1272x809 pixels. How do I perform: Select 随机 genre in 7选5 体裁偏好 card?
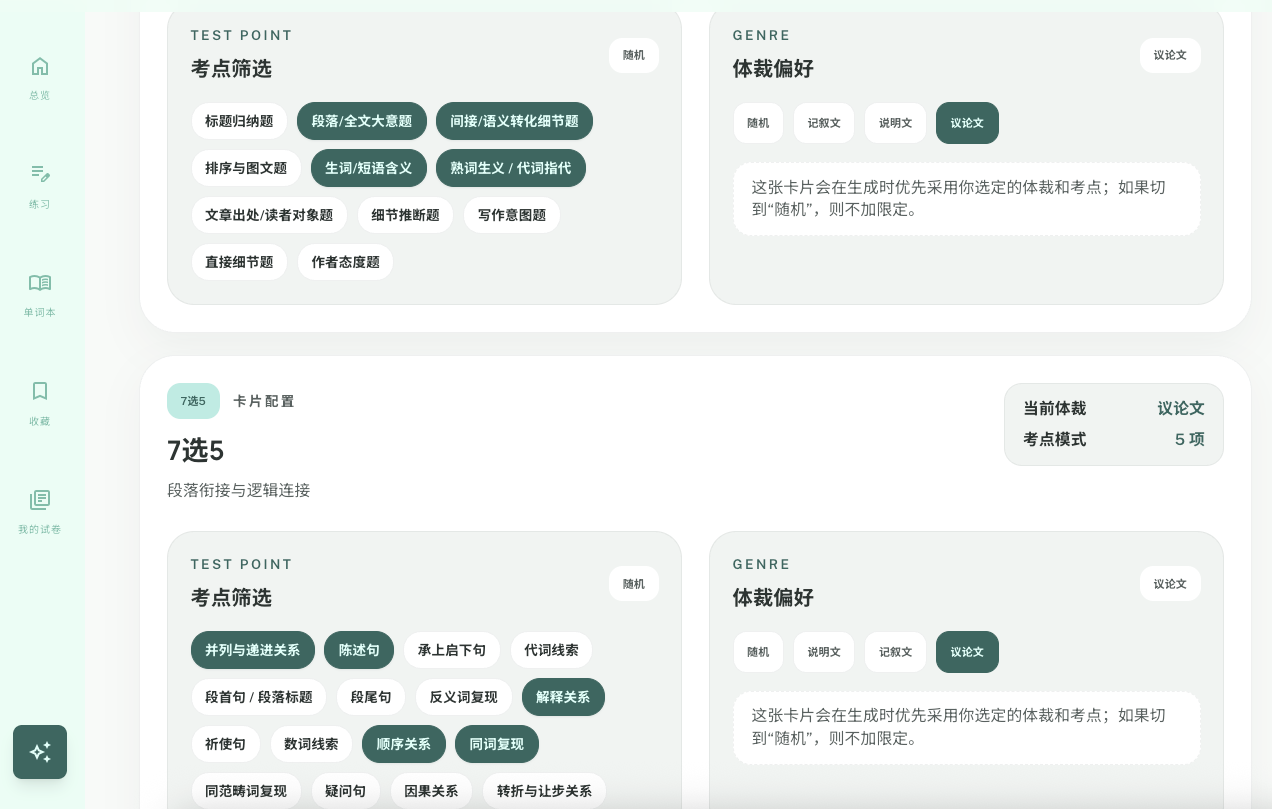tap(758, 652)
